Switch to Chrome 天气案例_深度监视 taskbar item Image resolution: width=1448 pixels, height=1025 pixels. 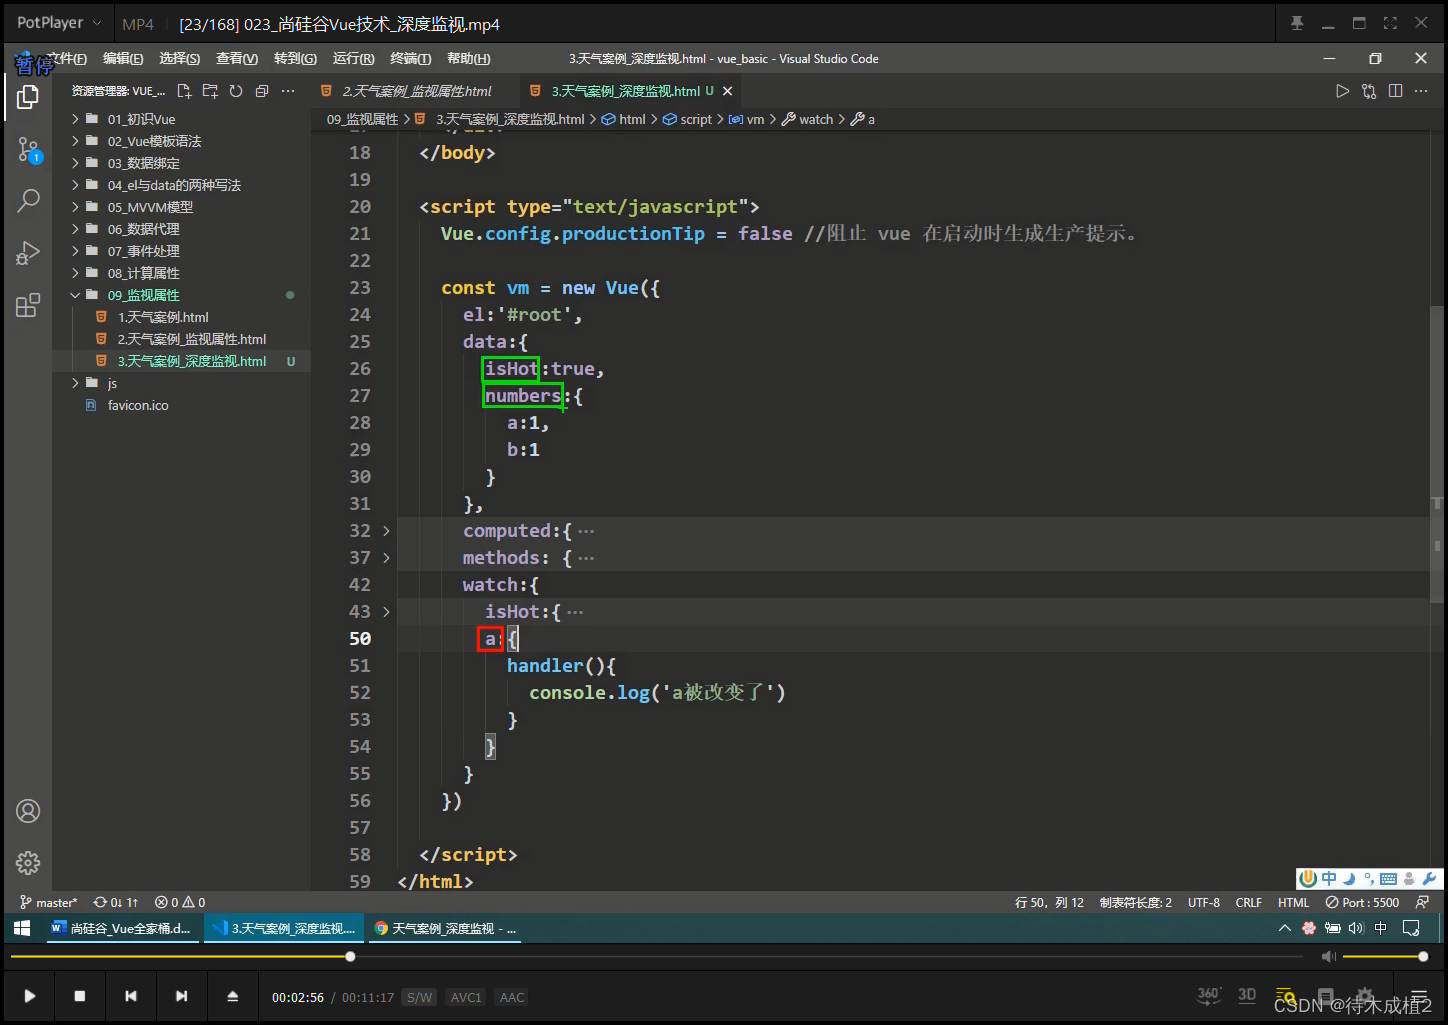click(445, 928)
